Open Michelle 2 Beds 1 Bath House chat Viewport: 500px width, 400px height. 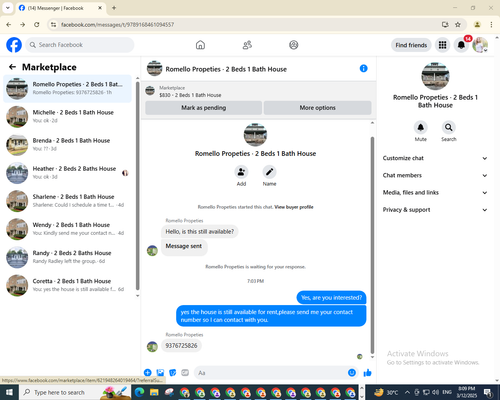(67, 116)
